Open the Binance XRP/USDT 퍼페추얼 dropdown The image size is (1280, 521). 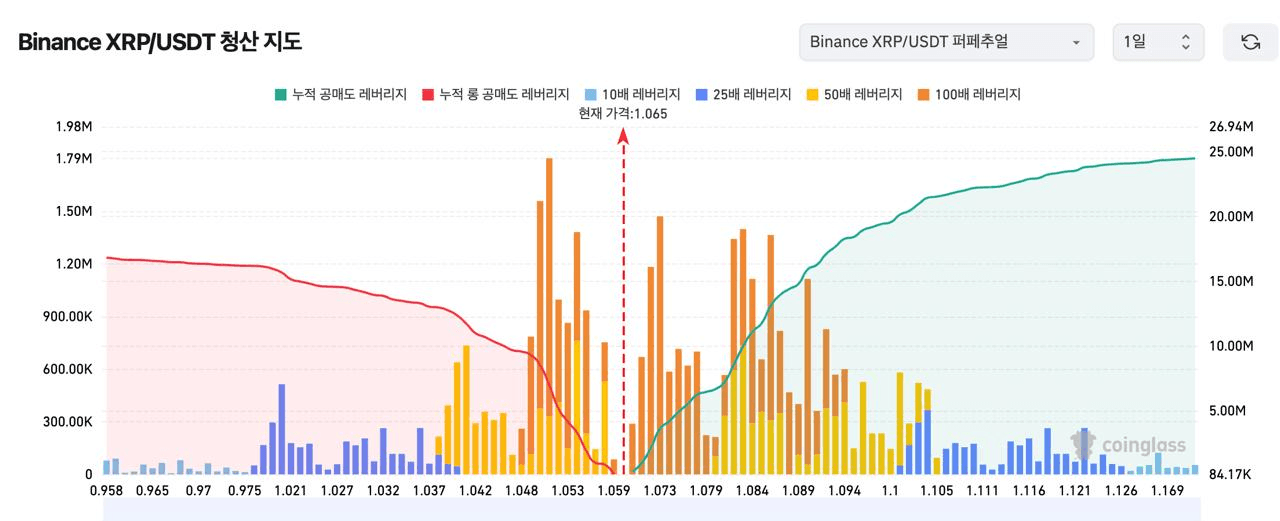click(x=946, y=42)
